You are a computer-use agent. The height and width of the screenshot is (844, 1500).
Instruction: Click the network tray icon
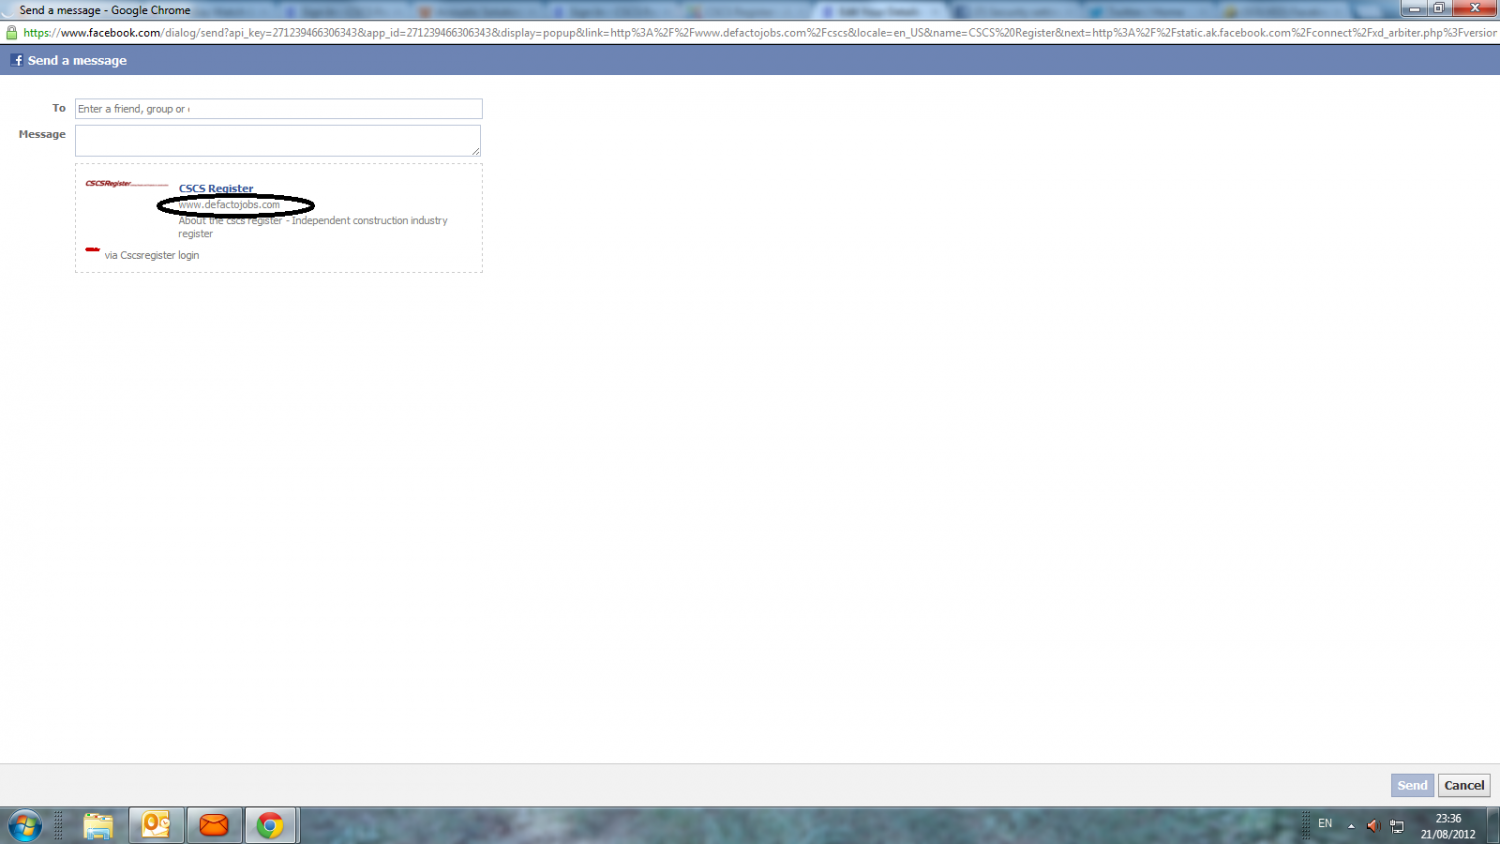[x=1397, y=826]
